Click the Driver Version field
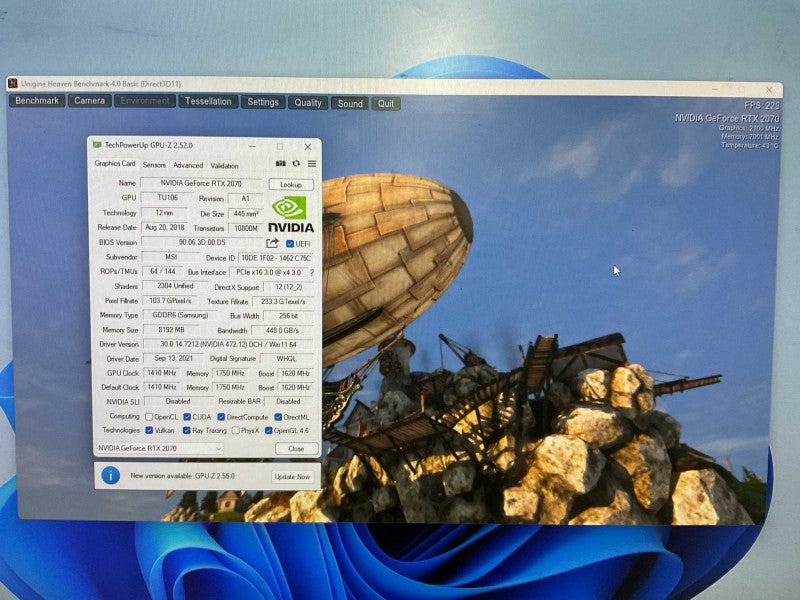Viewport: 800px width, 600px height. (228, 344)
